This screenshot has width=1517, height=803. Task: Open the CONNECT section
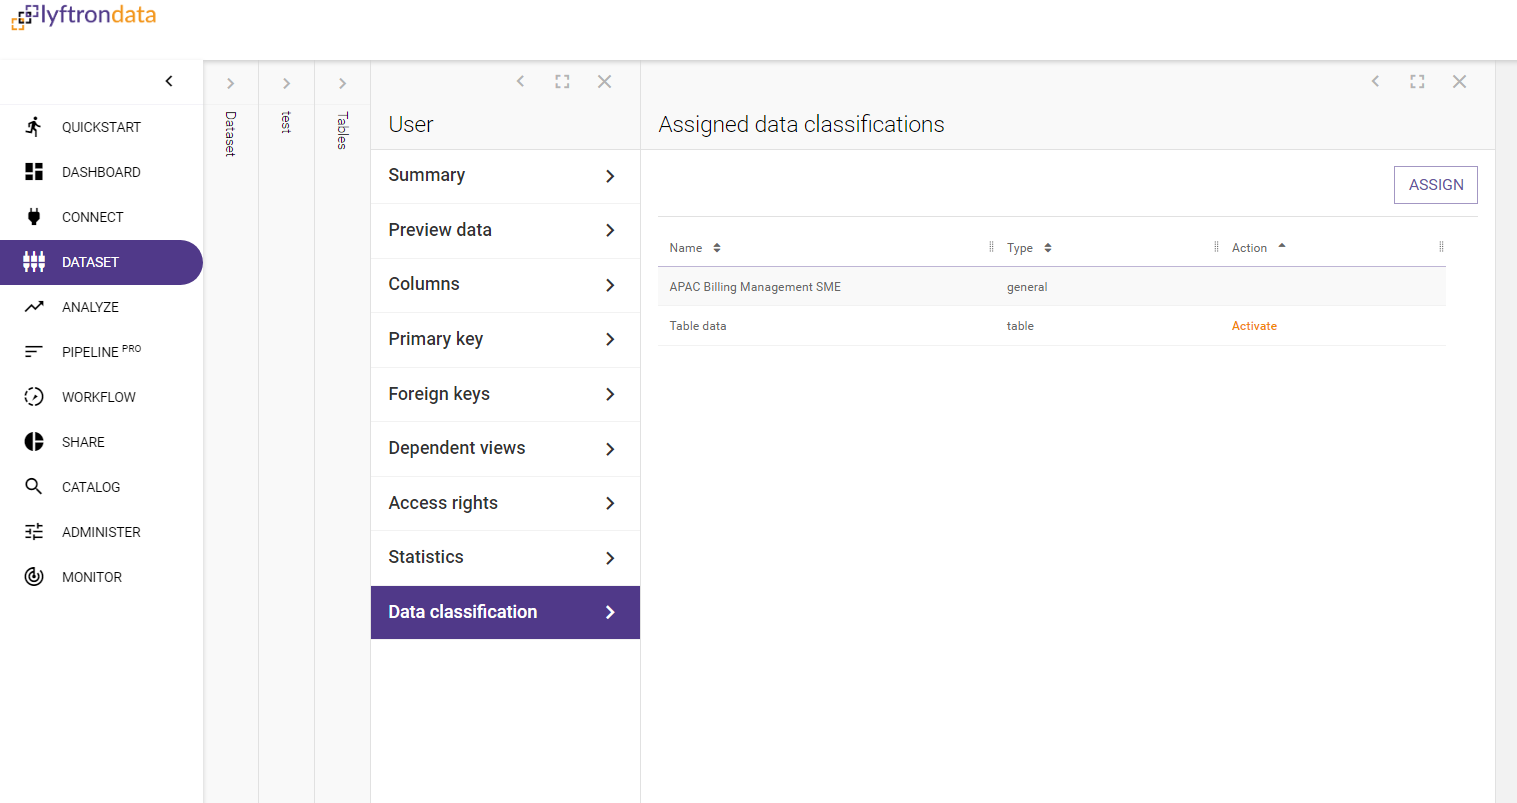pos(93,217)
